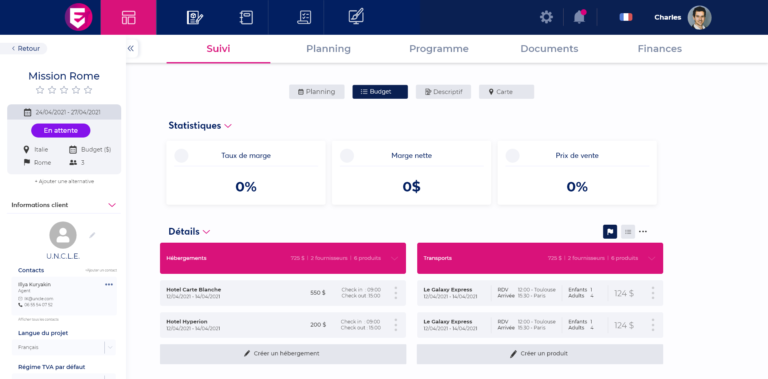This screenshot has height=379, width=768.
Task: Switch to the Planning tab
Action: click(x=328, y=49)
